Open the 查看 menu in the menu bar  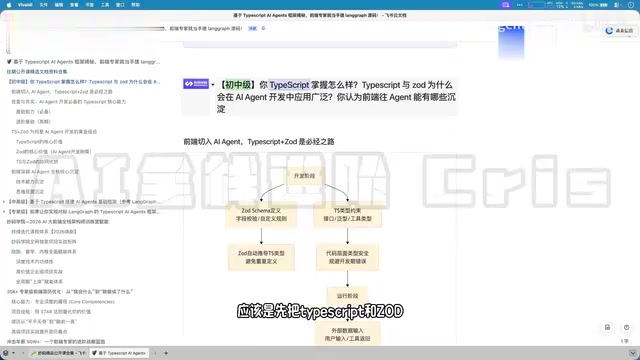point(74,5)
